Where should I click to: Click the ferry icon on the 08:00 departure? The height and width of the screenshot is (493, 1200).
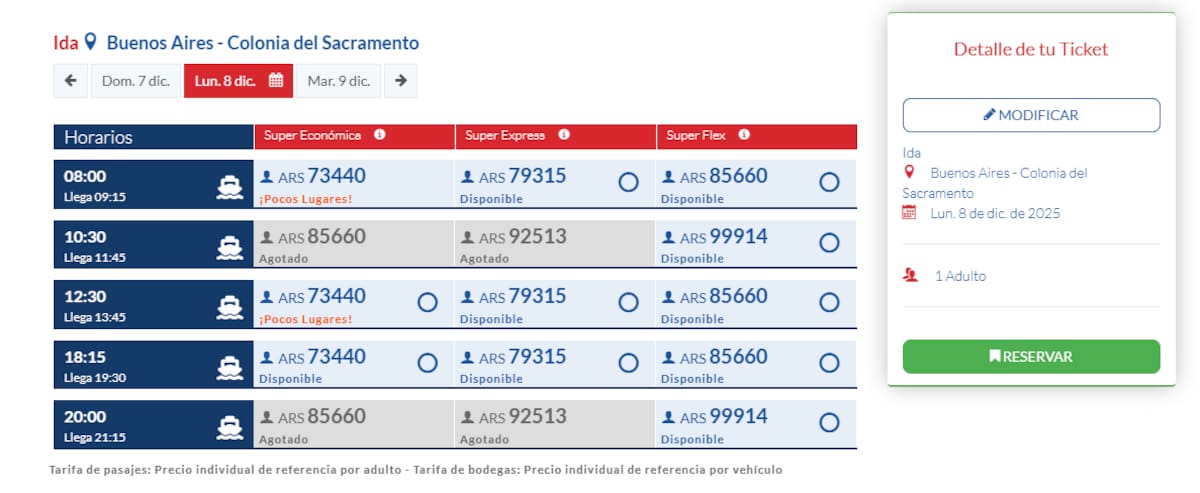pyautogui.click(x=230, y=186)
